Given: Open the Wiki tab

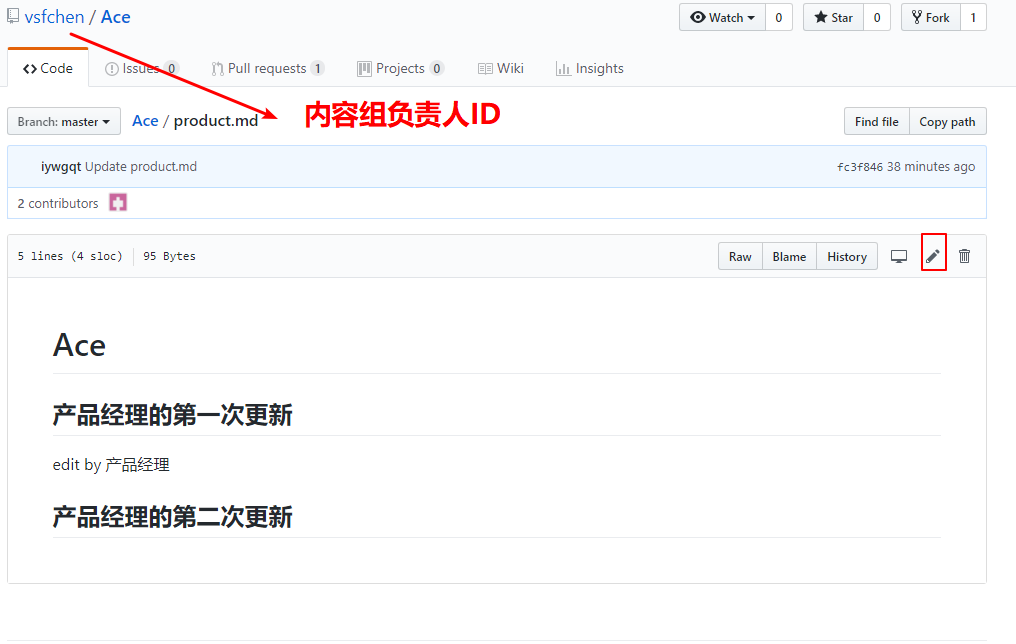Looking at the screenshot, I should point(501,69).
